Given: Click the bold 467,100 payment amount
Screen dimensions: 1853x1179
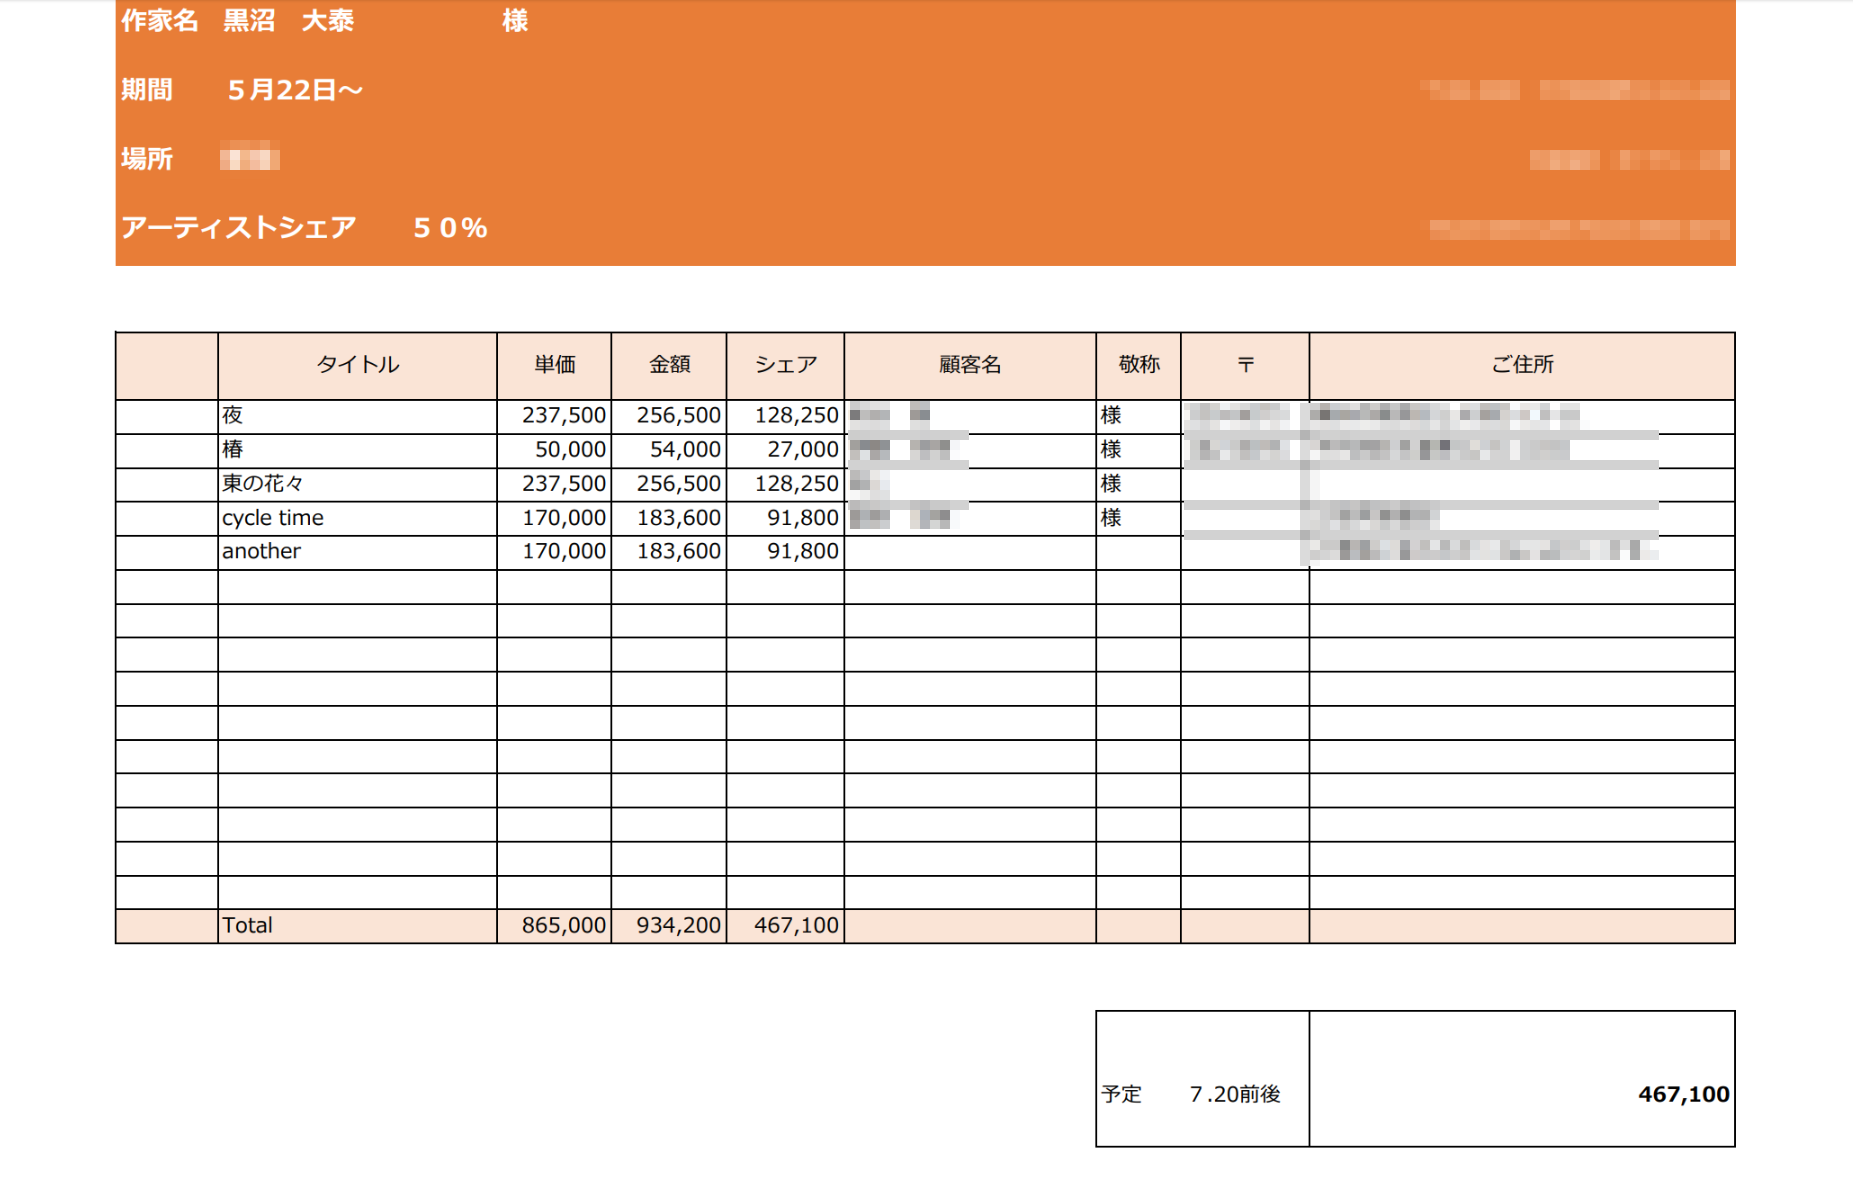Looking at the screenshot, I should click(1683, 1094).
